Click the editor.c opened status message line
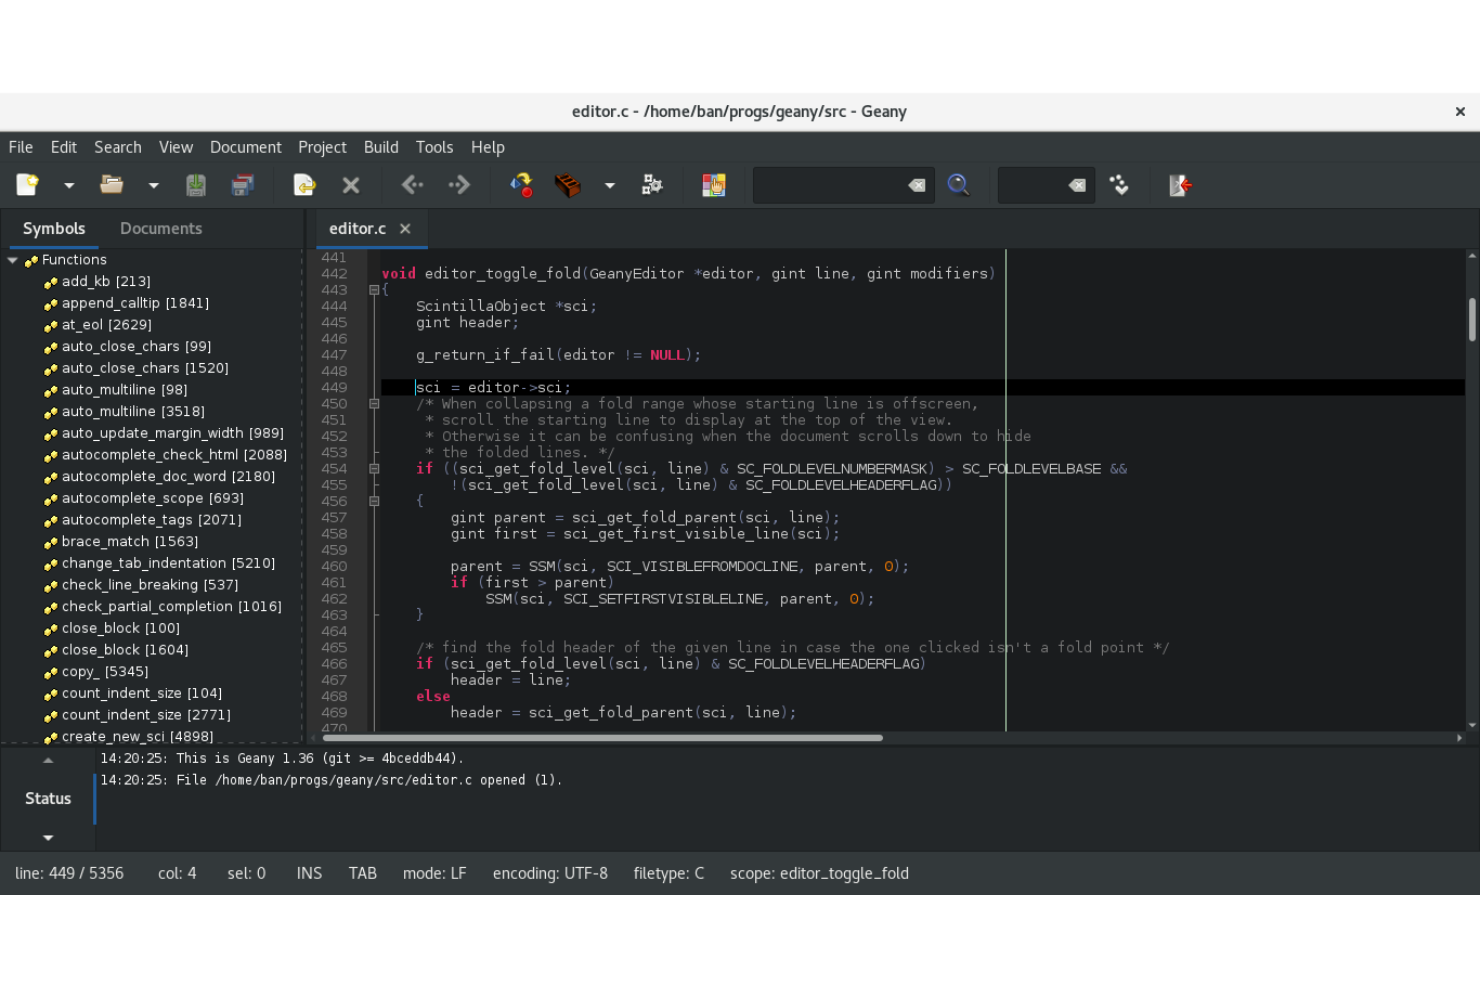 (331, 780)
